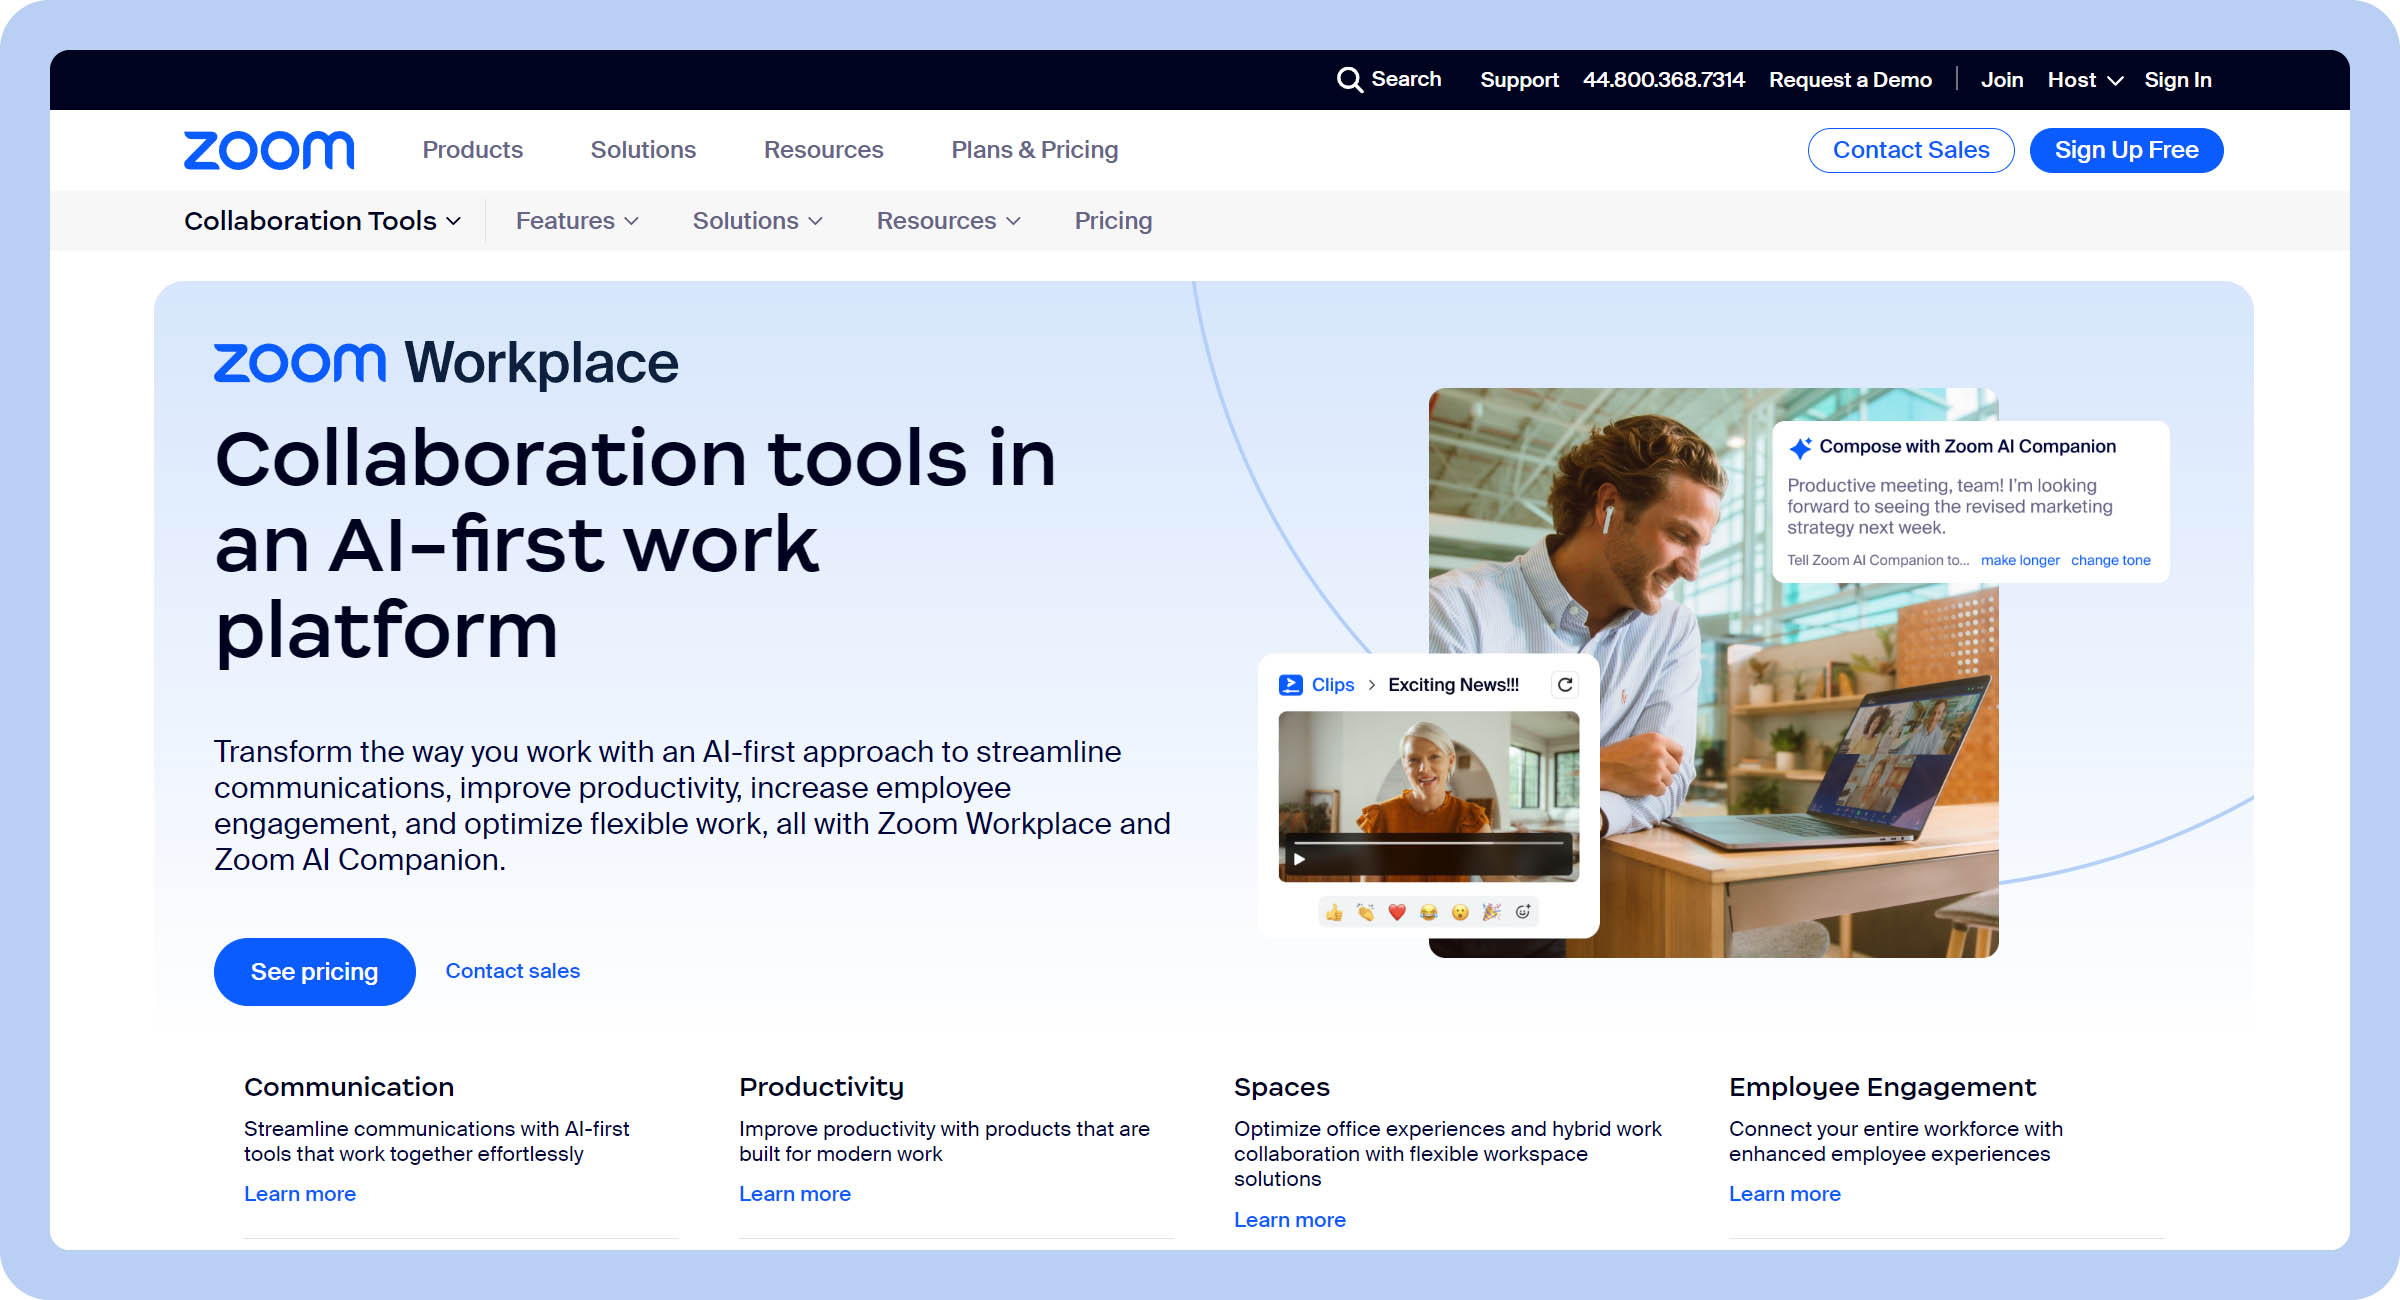Open the Products menu

click(472, 150)
